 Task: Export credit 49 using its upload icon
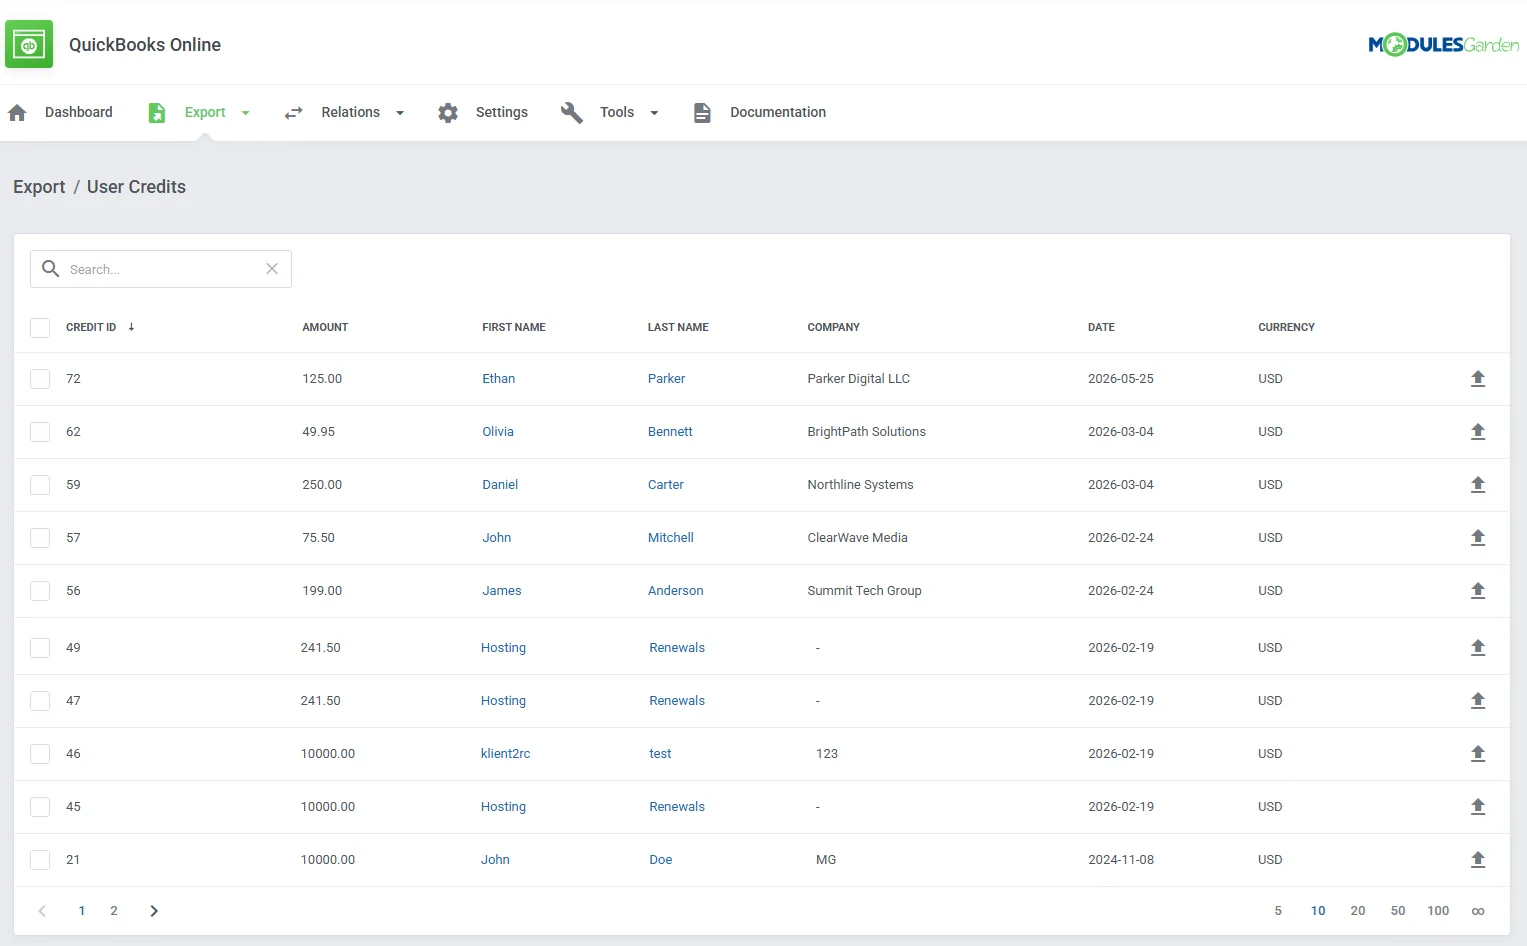pos(1478,648)
